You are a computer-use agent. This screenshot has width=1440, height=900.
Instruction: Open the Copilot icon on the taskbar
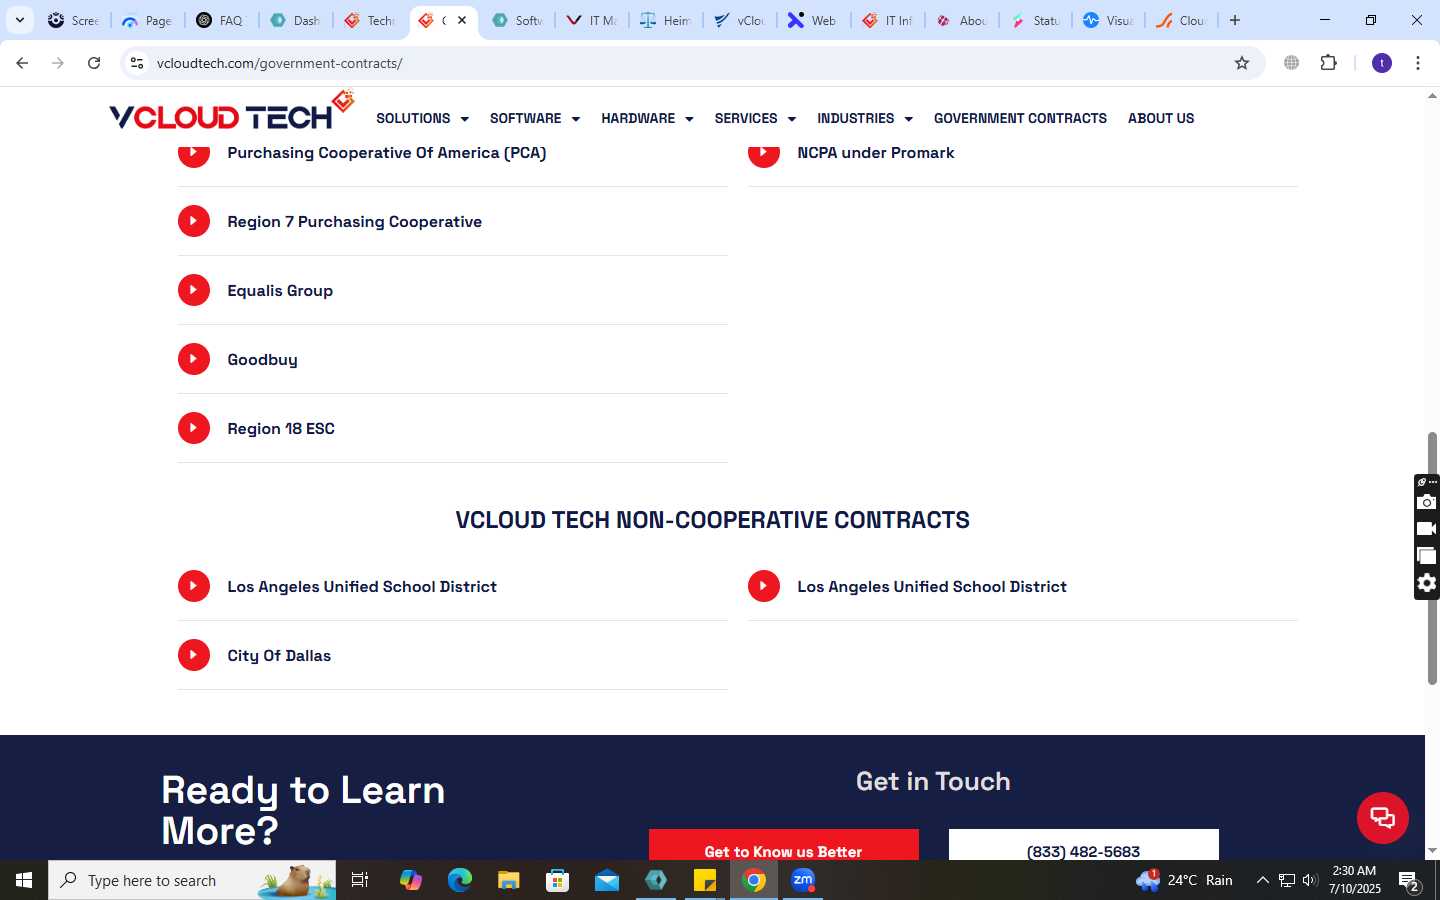(410, 880)
